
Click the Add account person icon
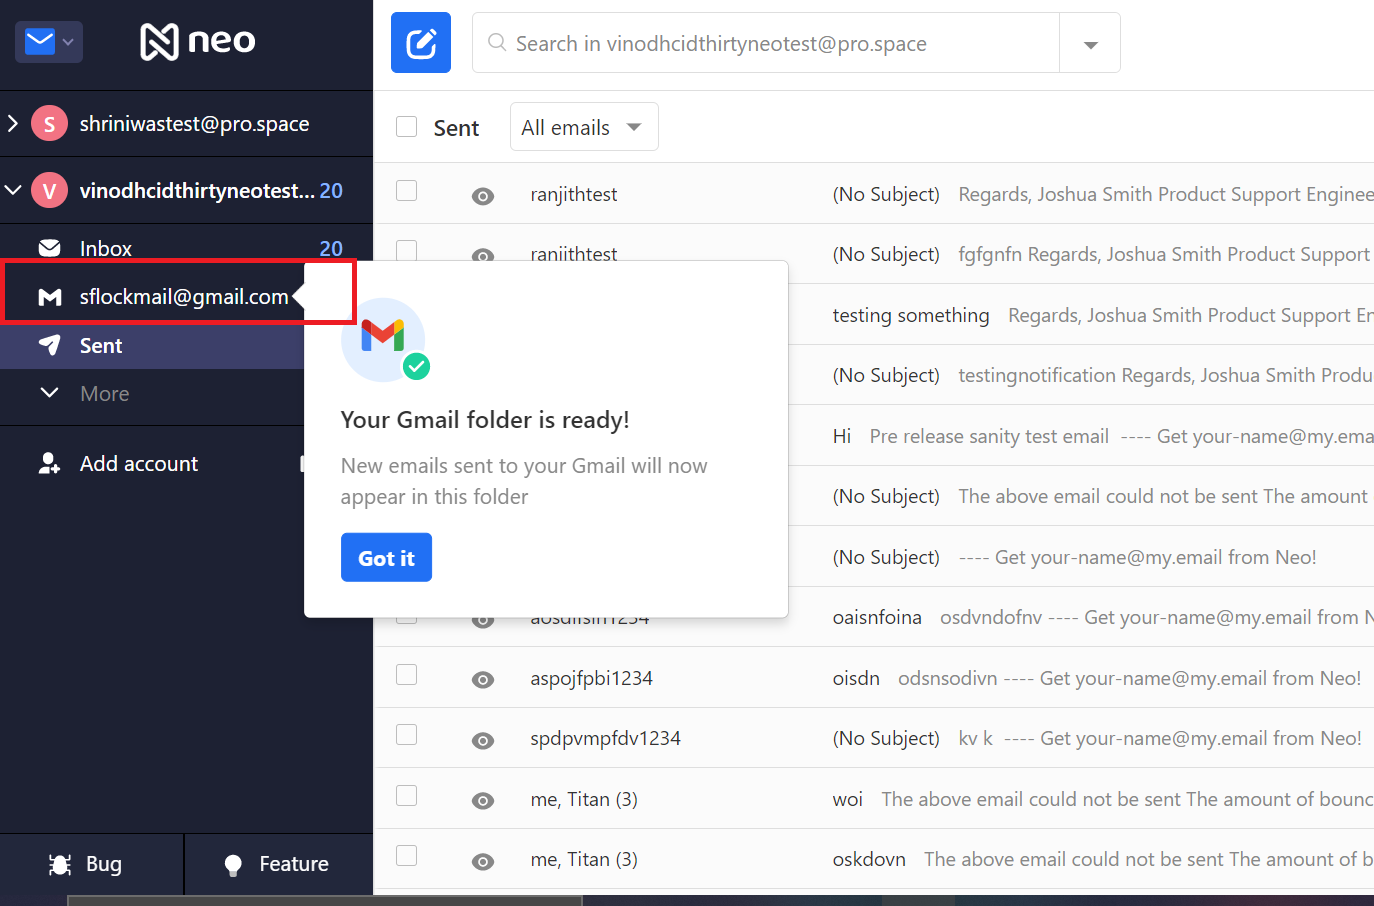pyautogui.click(x=49, y=463)
